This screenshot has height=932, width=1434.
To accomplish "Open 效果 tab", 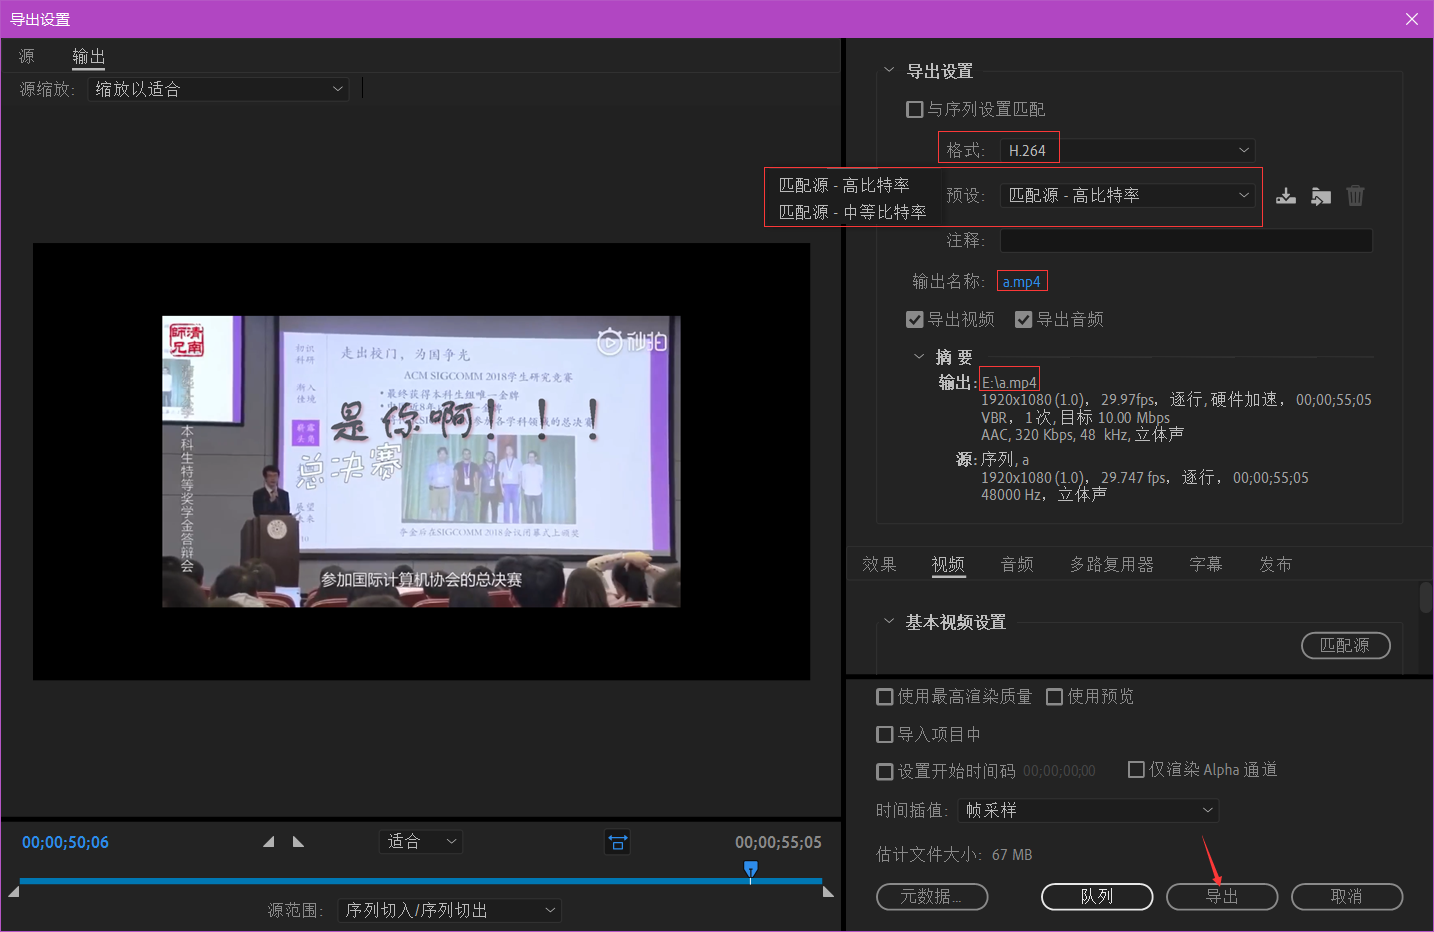I will coord(879,564).
